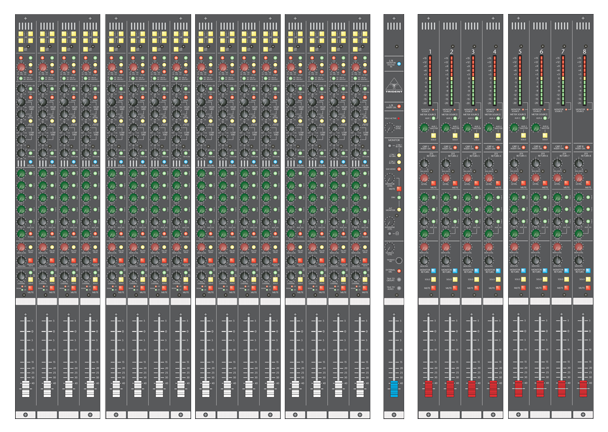Click the blue master fader cap
Image resolution: width=608 pixels, height=432 pixels.
[x=394, y=387]
